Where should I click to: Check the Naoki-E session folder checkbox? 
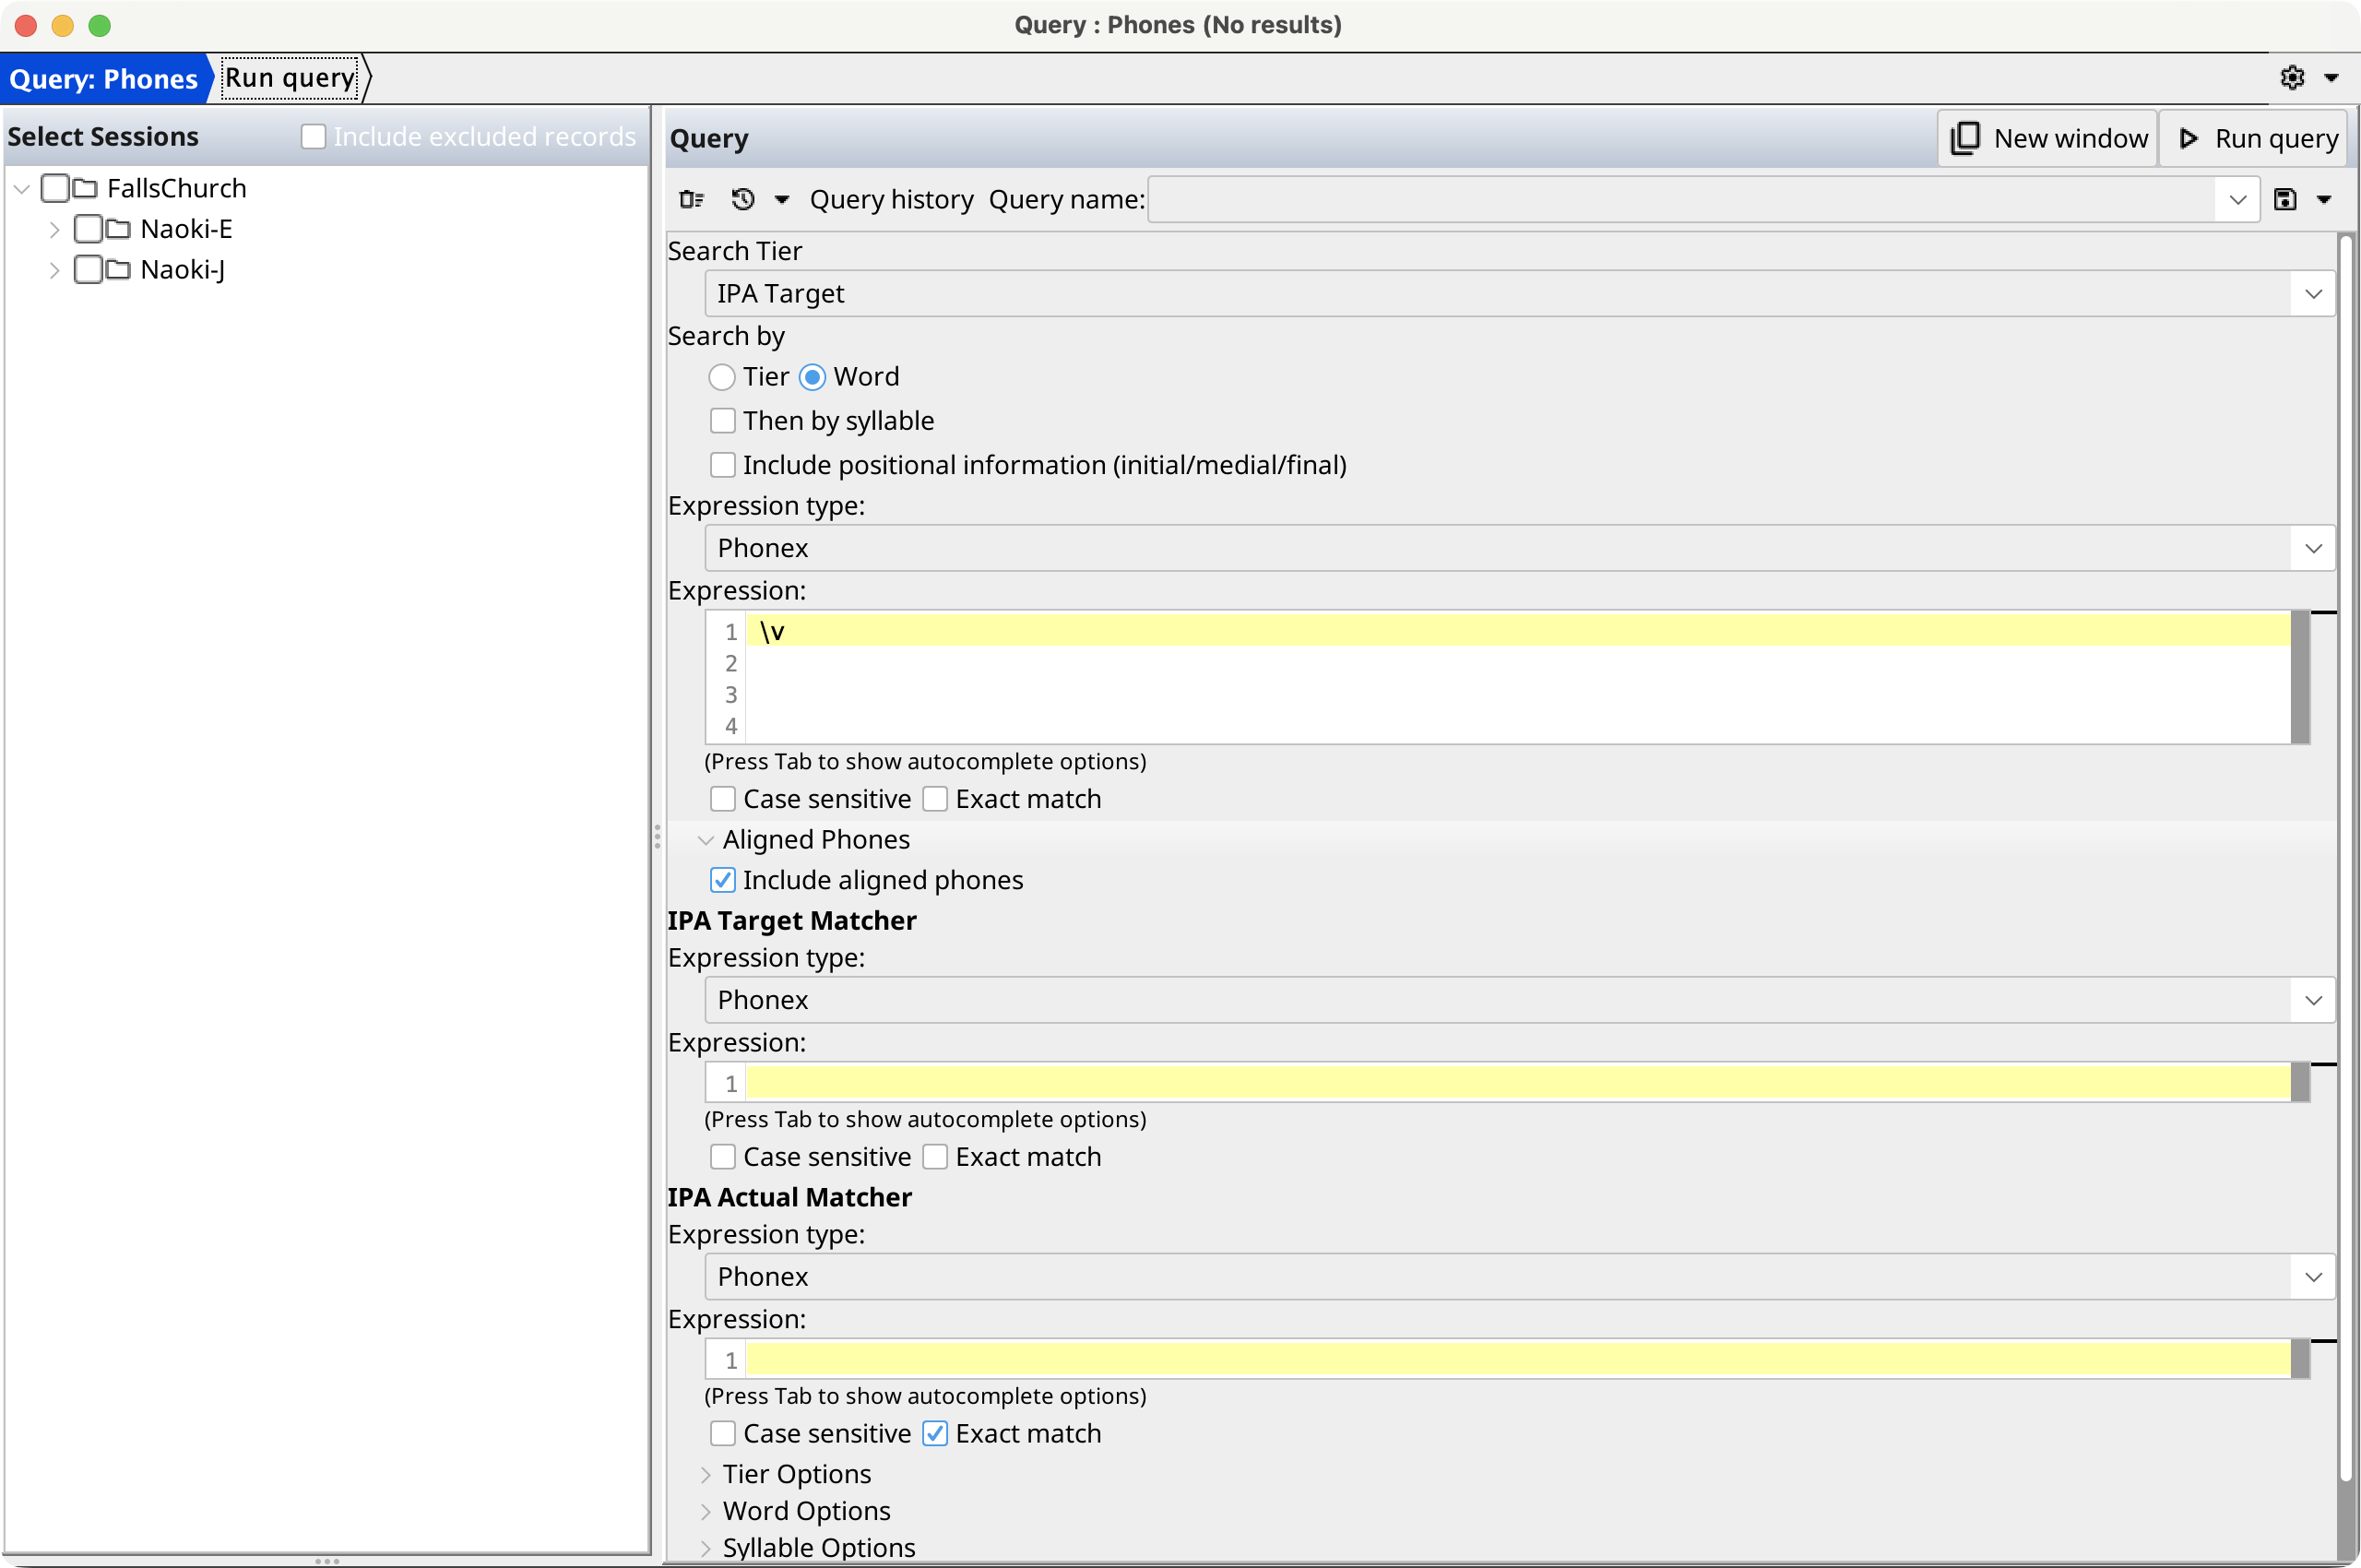[x=88, y=229]
